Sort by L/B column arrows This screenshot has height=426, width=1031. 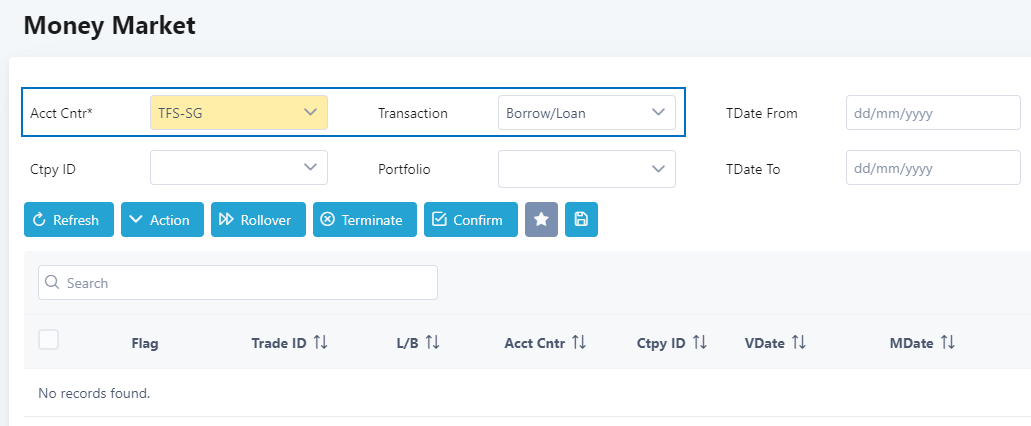(x=432, y=343)
